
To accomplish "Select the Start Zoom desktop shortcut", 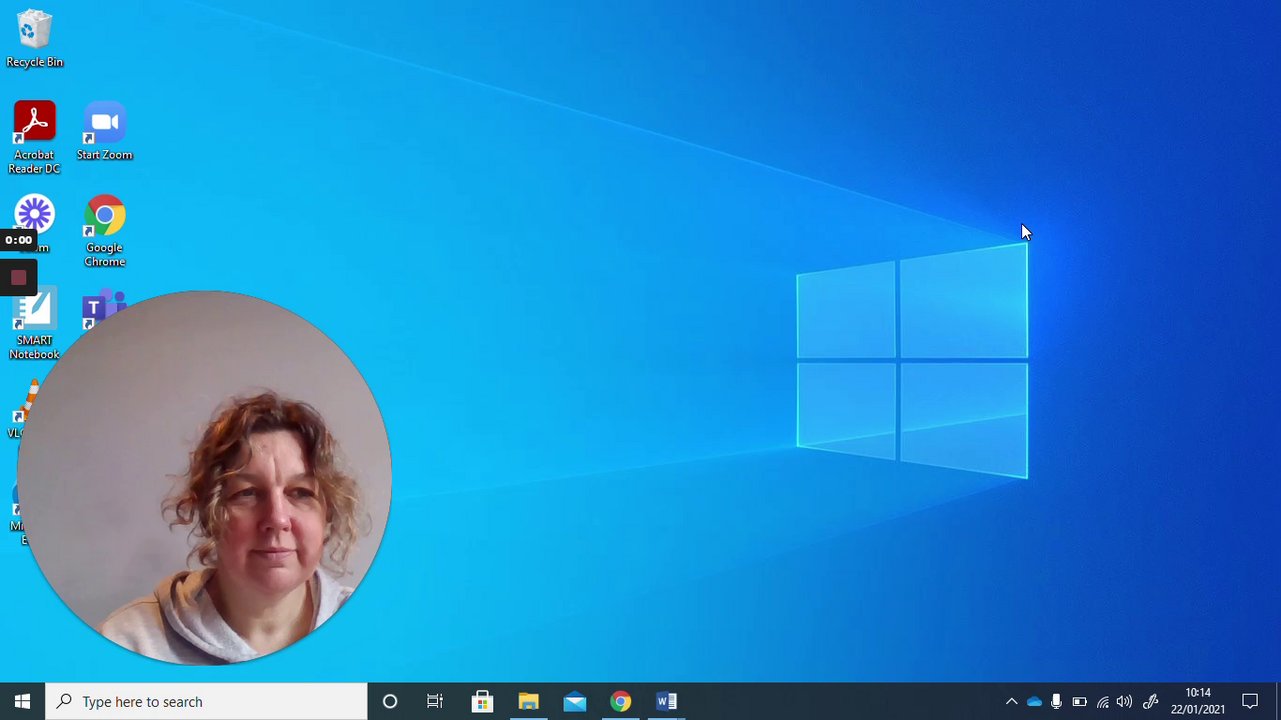I will (104, 131).
